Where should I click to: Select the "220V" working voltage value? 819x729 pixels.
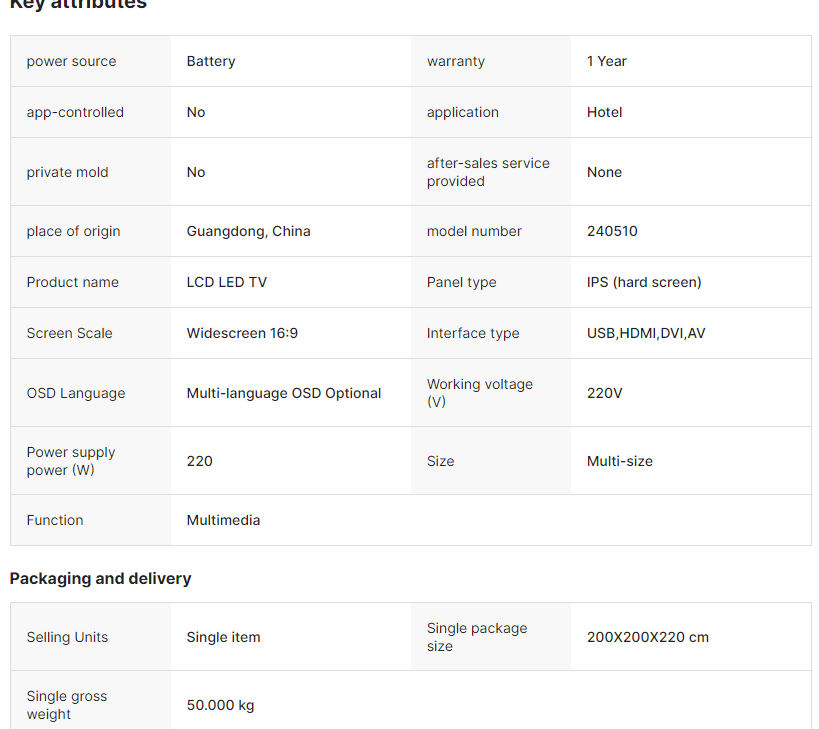pos(604,393)
